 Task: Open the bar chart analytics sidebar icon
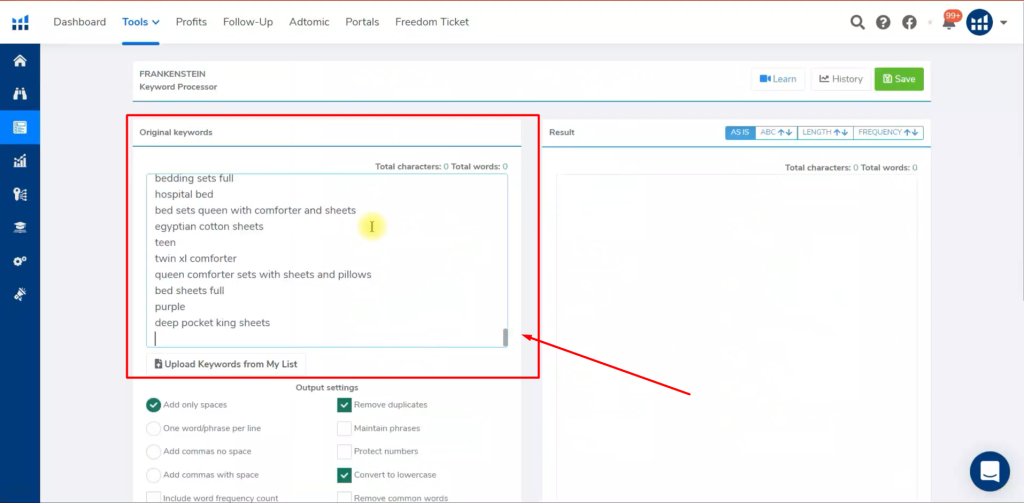tap(20, 161)
